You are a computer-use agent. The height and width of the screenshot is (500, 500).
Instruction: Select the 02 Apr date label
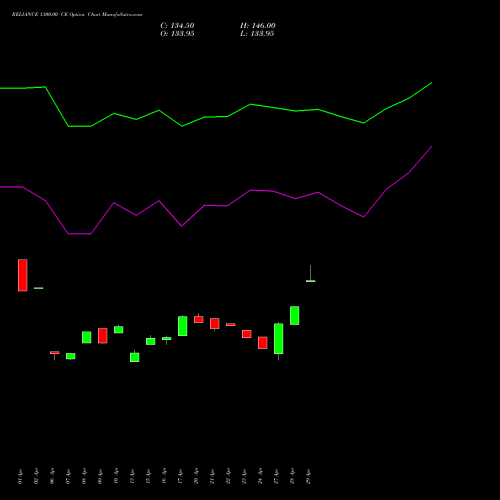click(x=36, y=476)
